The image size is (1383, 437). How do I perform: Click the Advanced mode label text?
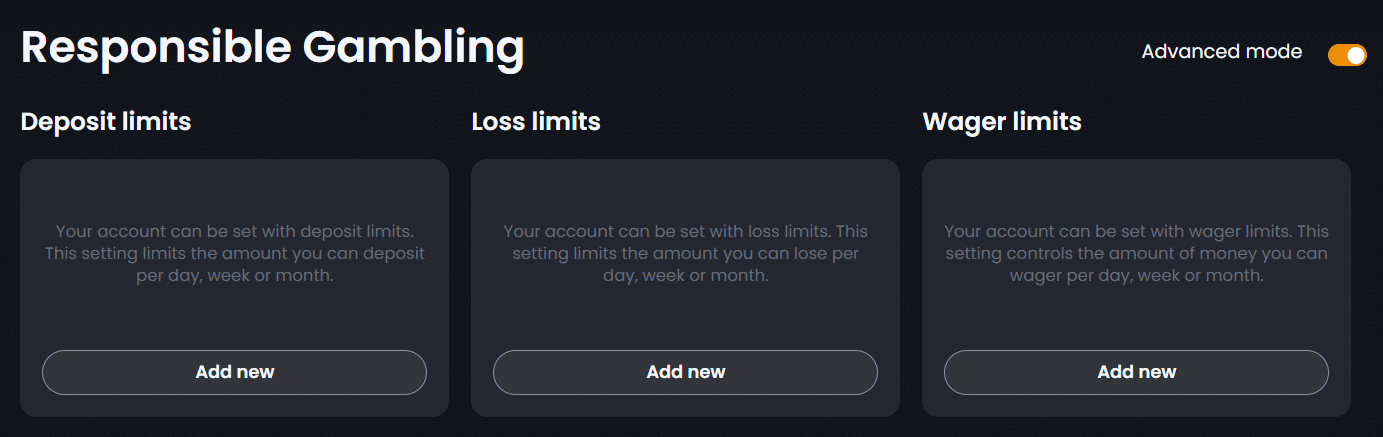pyautogui.click(x=1221, y=52)
